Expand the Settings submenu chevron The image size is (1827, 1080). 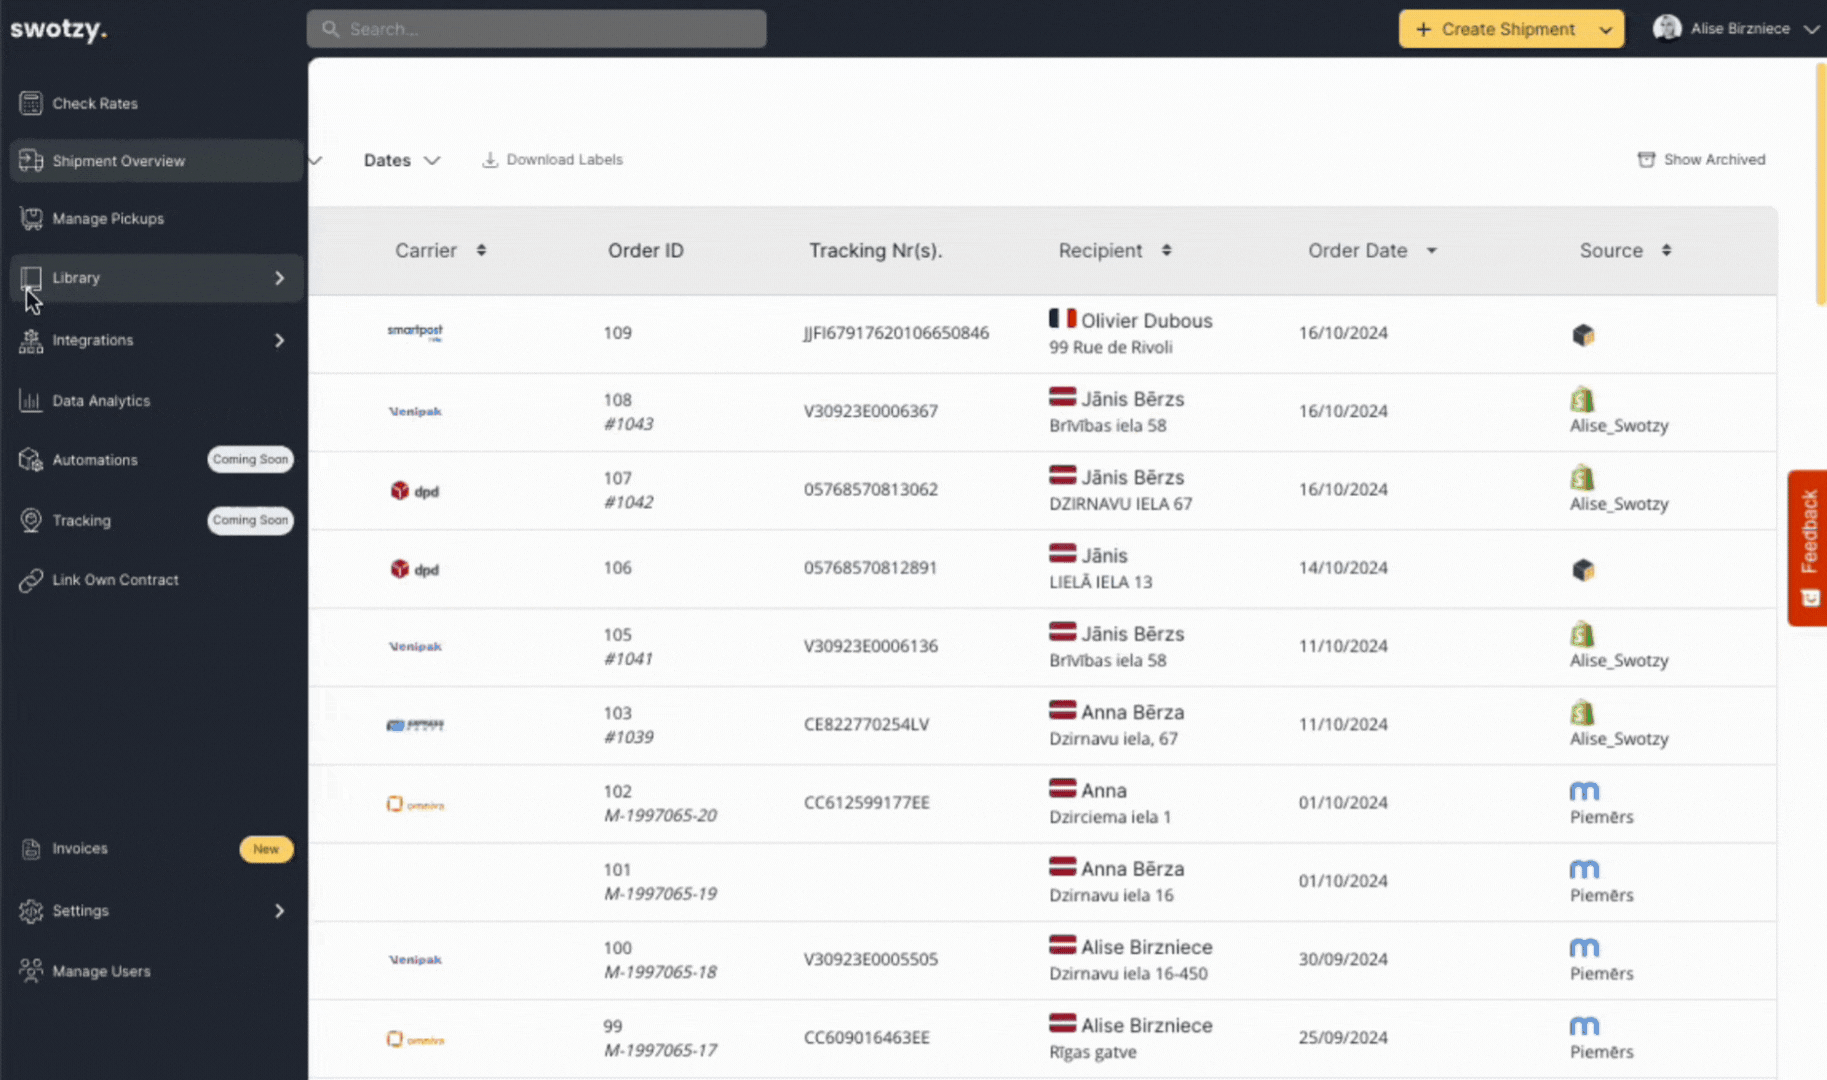point(279,910)
